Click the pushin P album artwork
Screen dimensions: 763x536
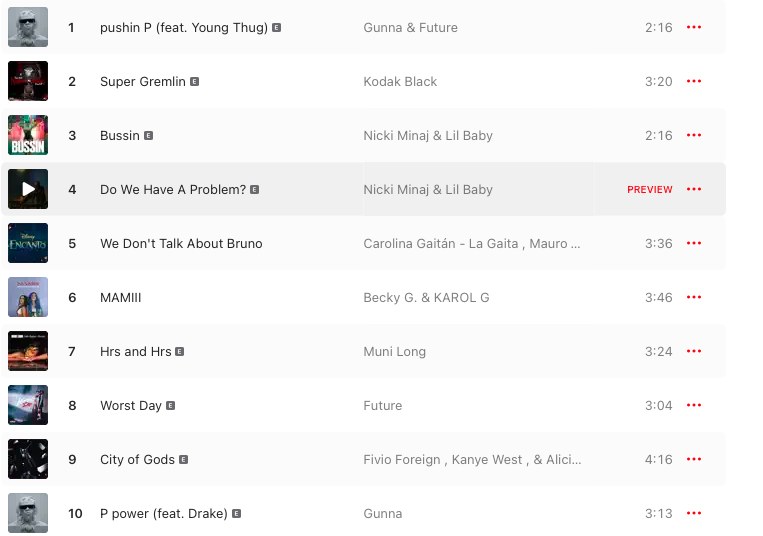pyautogui.click(x=28, y=27)
